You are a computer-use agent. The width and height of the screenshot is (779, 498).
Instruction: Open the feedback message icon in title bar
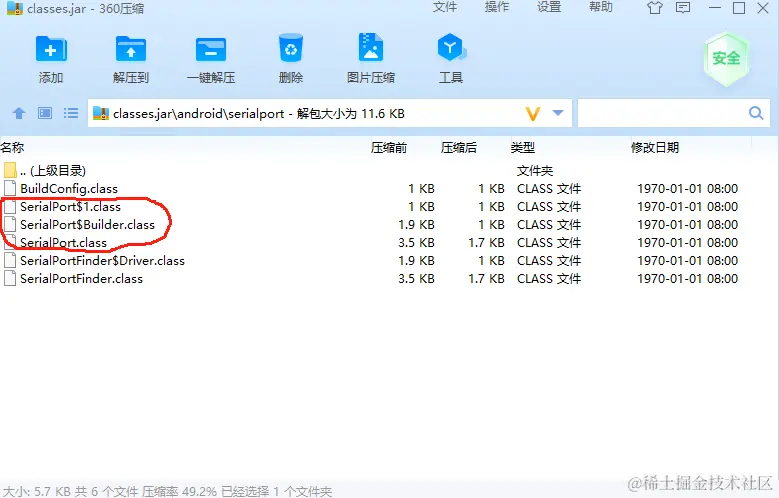point(683,8)
